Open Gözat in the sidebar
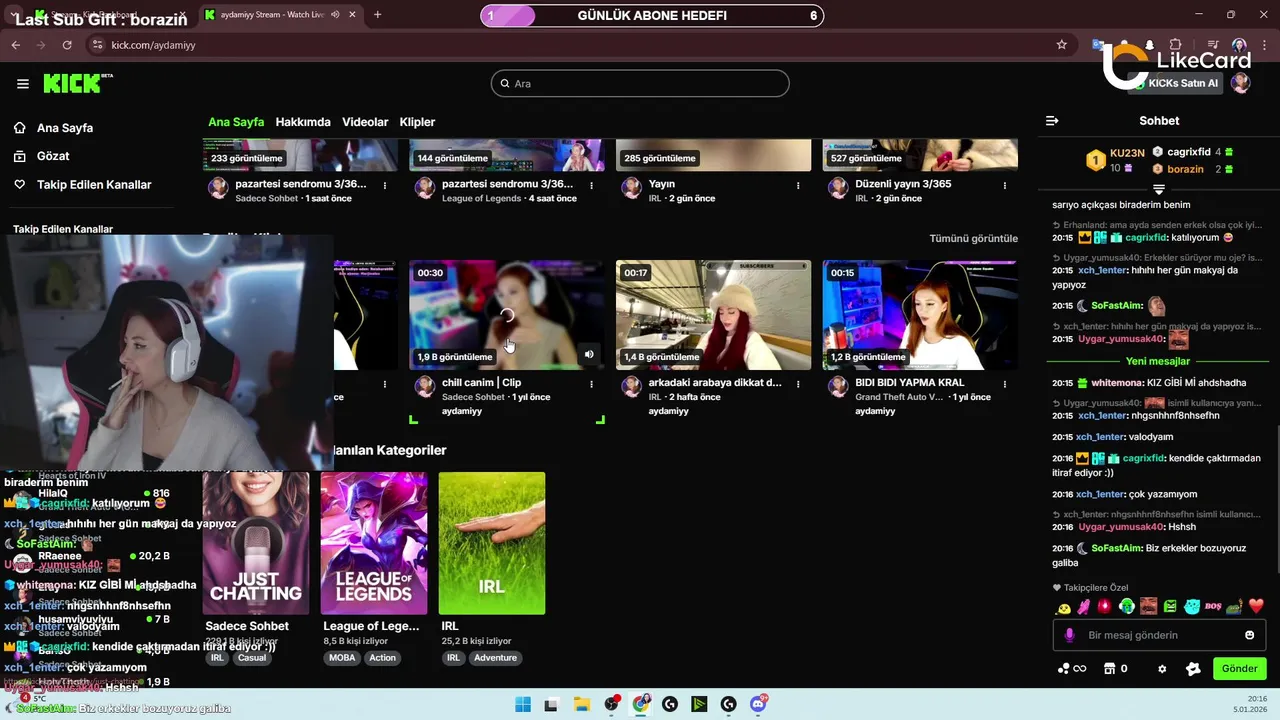The image size is (1280, 720). 53,156
